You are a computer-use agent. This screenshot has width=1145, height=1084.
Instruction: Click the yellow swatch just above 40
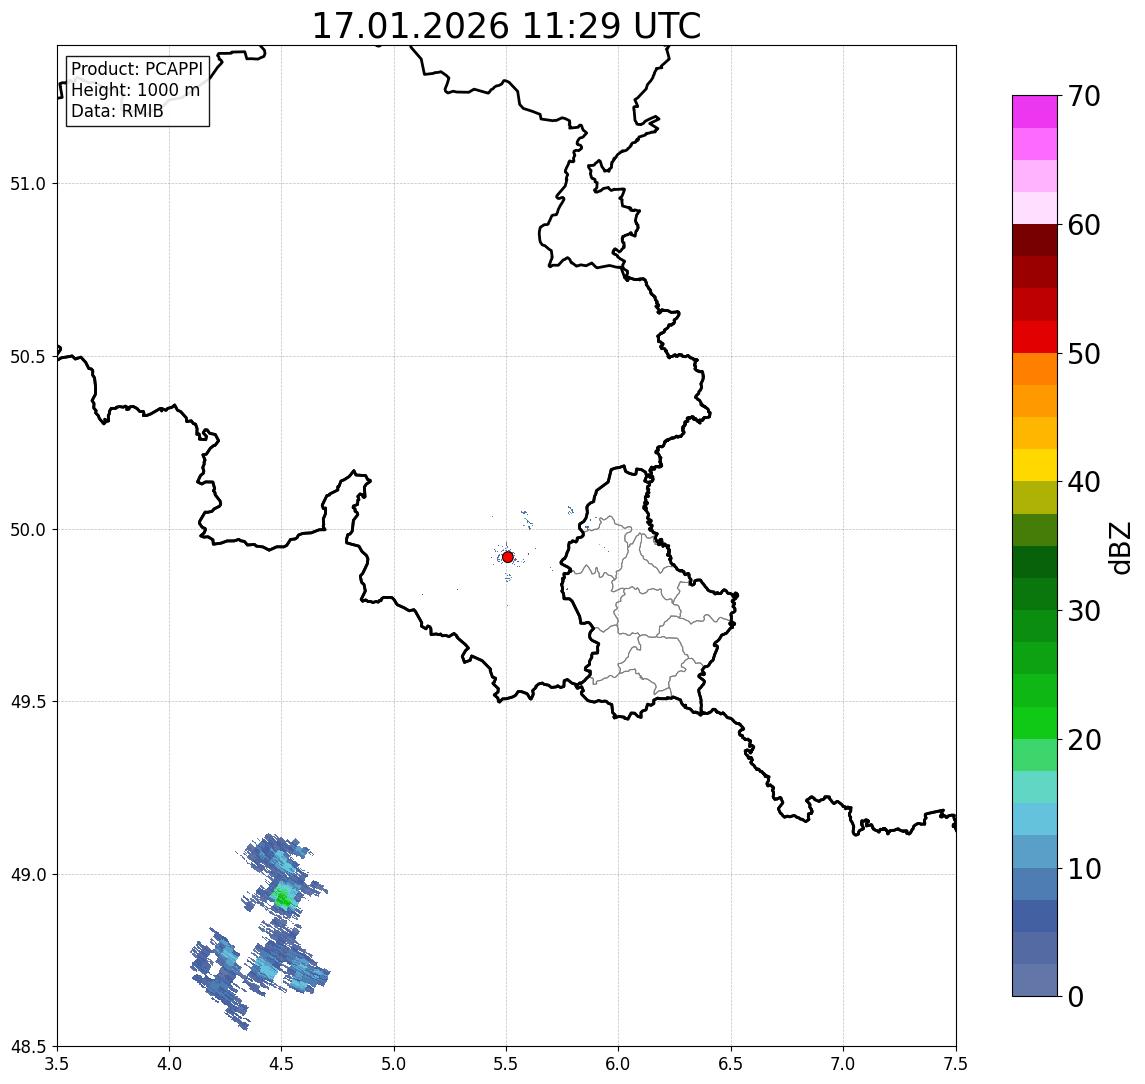point(1035,465)
